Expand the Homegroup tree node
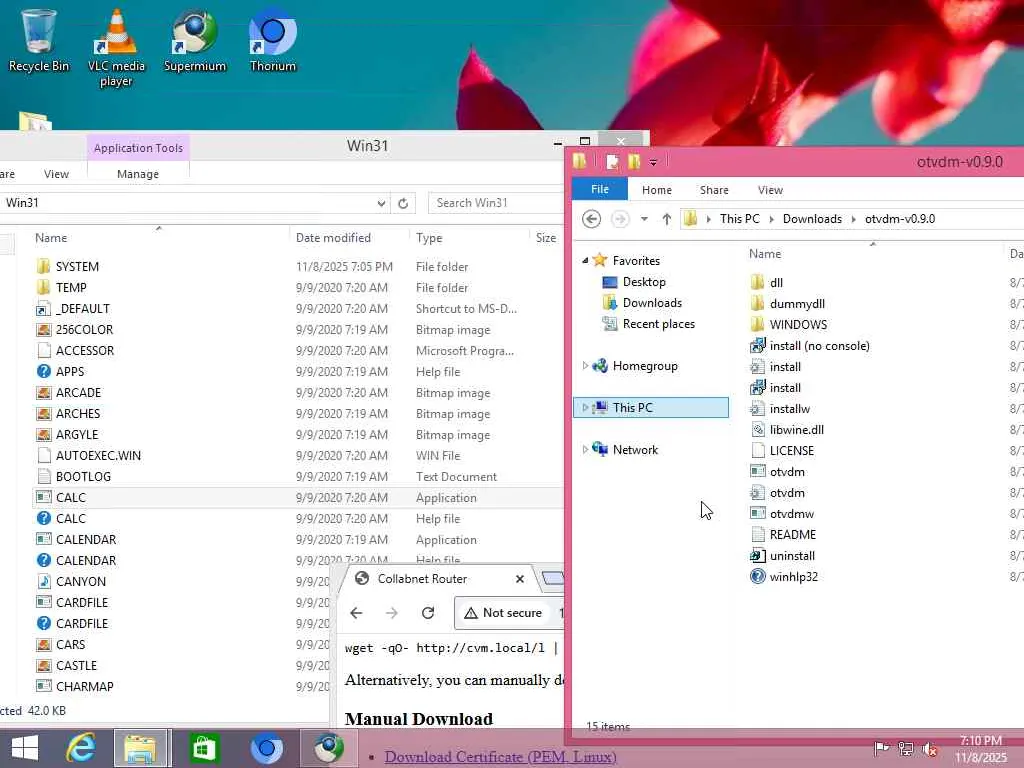The height and width of the screenshot is (768, 1024). 585,366
